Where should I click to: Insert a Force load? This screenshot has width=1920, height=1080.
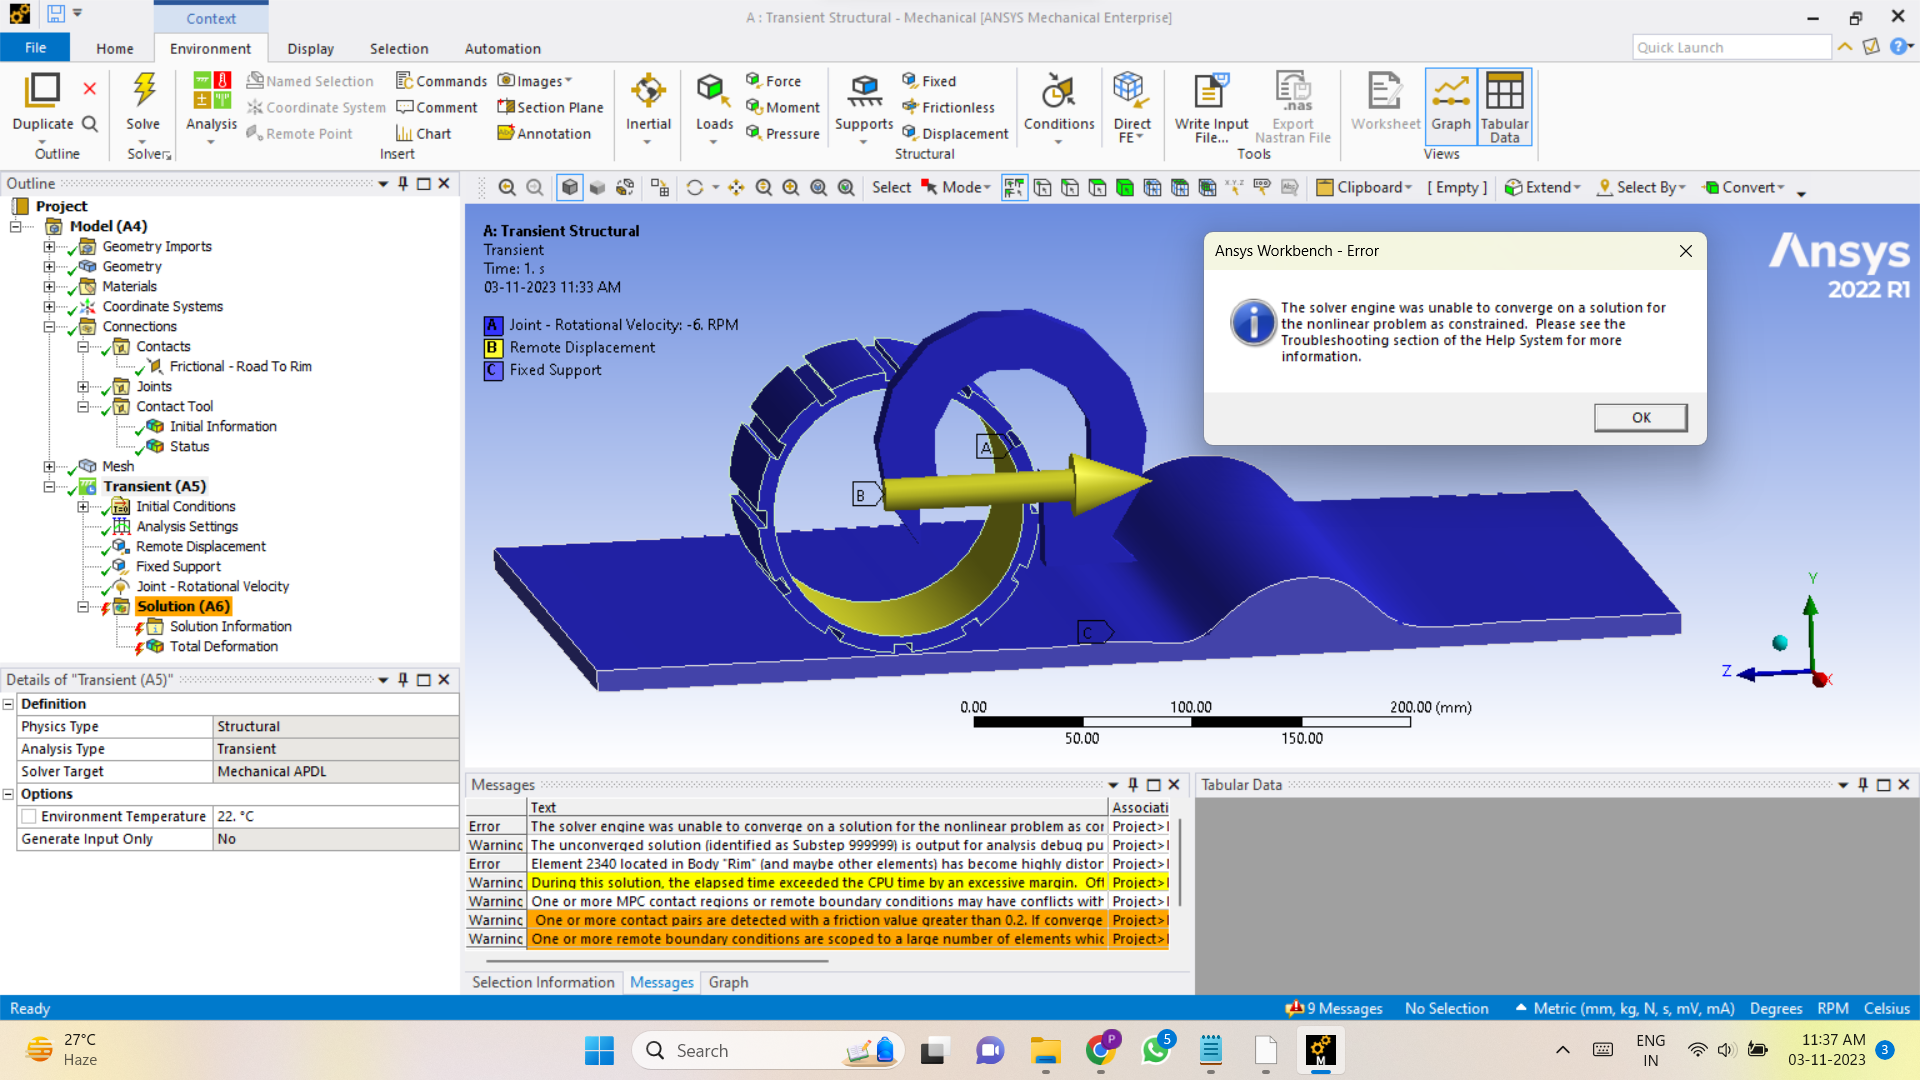(x=773, y=81)
